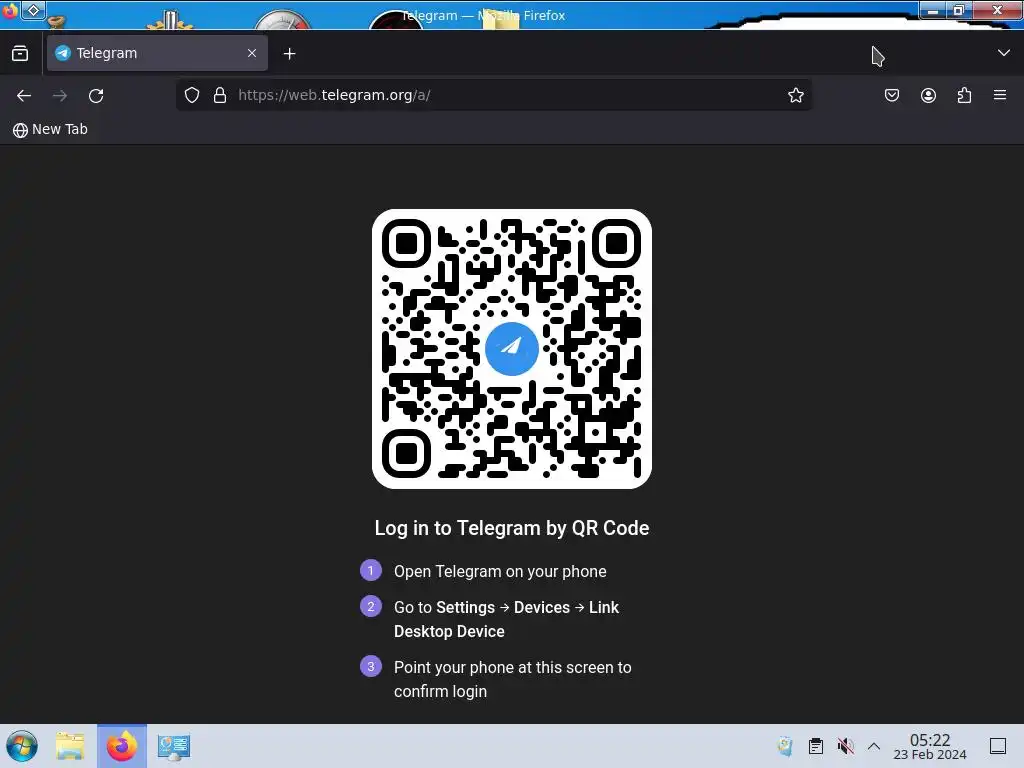Image resolution: width=1024 pixels, height=768 pixels.
Task: Open the Extensions puzzle icon
Action: point(964,95)
